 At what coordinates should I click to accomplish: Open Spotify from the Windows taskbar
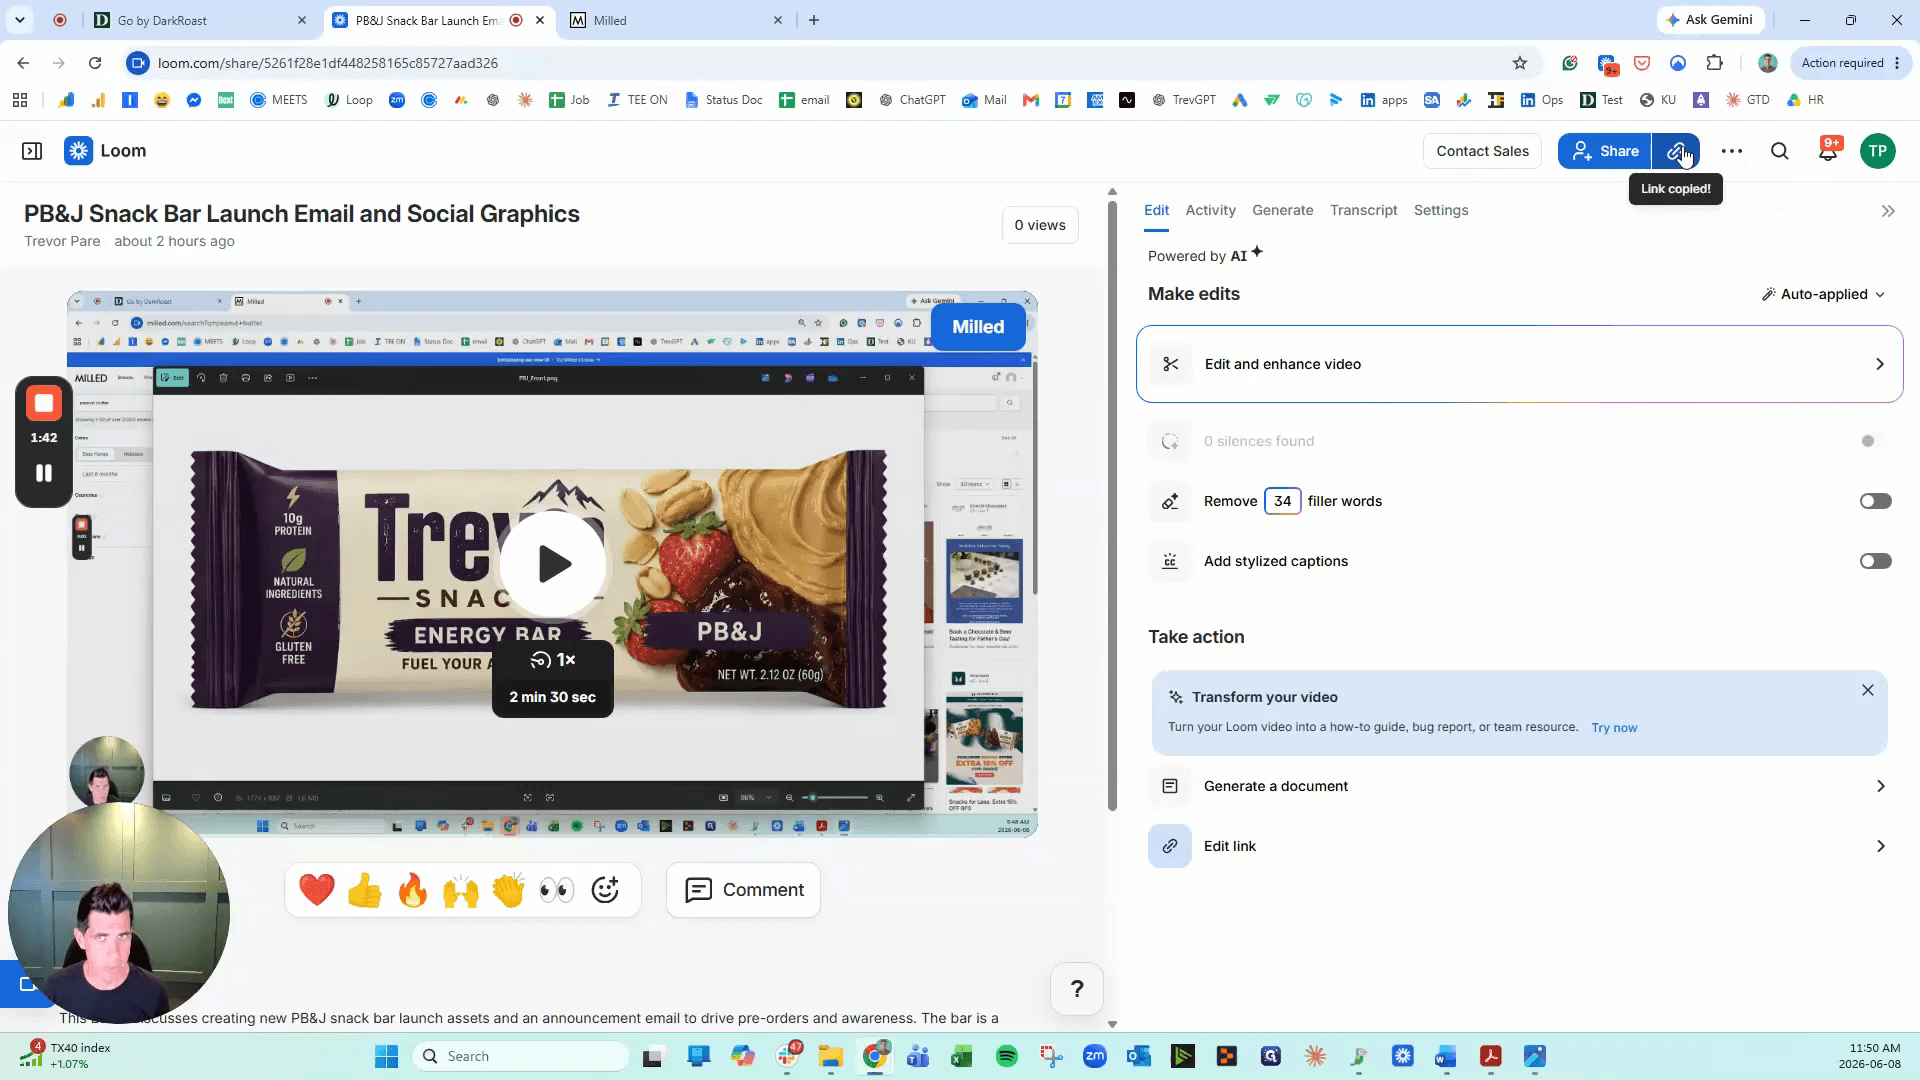coord(1007,1056)
